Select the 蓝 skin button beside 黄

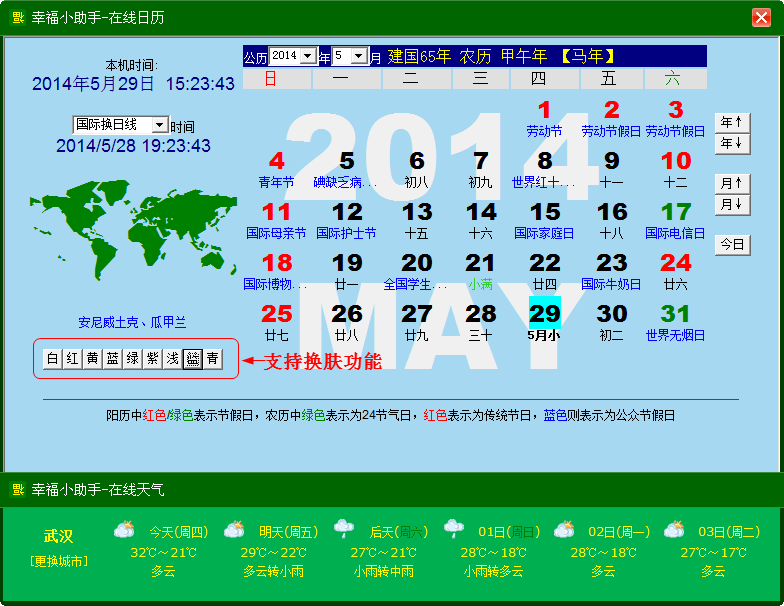point(112,358)
